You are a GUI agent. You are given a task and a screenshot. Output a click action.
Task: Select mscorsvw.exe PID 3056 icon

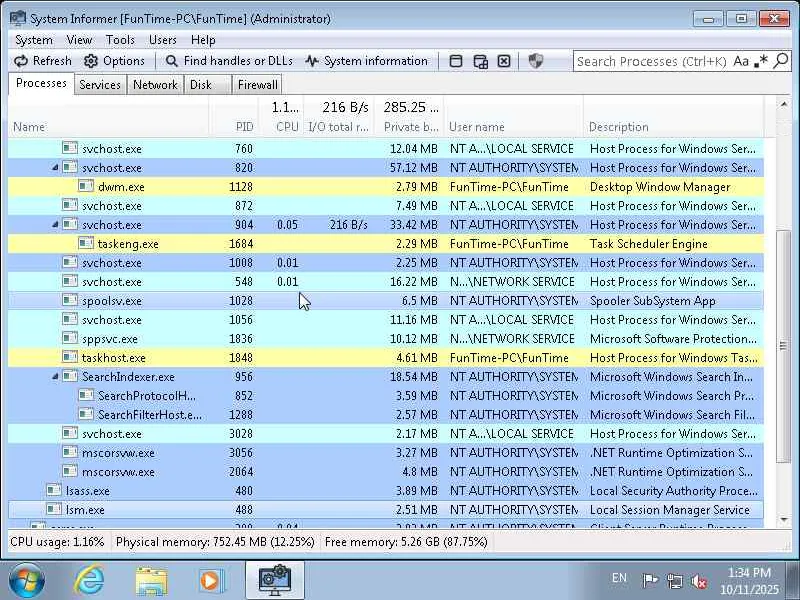[70, 453]
